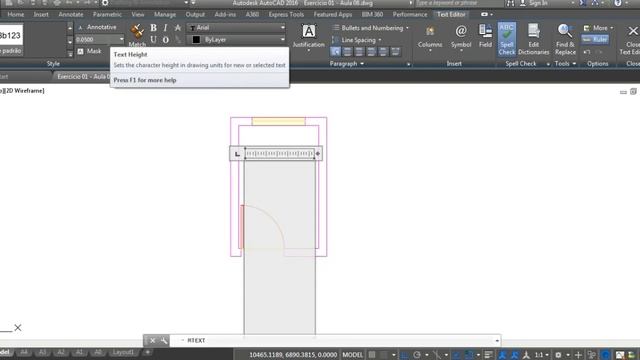Viewport: 640px width, 360px height.
Task: Open workspace switching gear icon
Action: pyautogui.click(x=558, y=355)
